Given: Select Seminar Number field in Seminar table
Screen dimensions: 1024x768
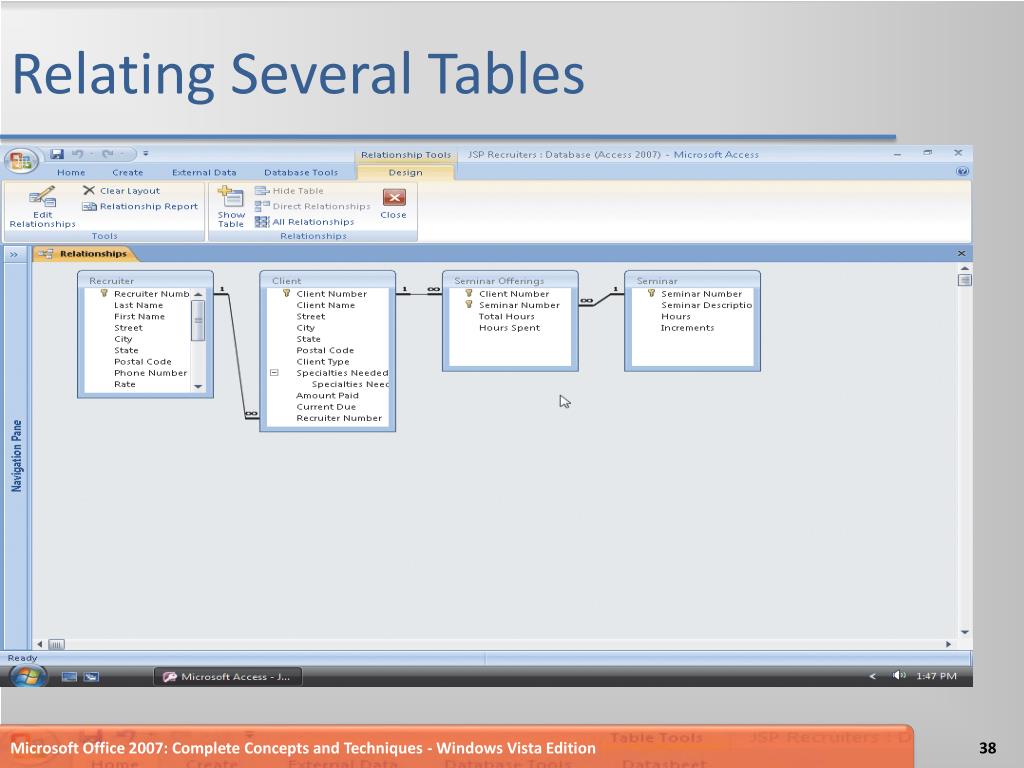Looking at the screenshot, I should 701,294.
